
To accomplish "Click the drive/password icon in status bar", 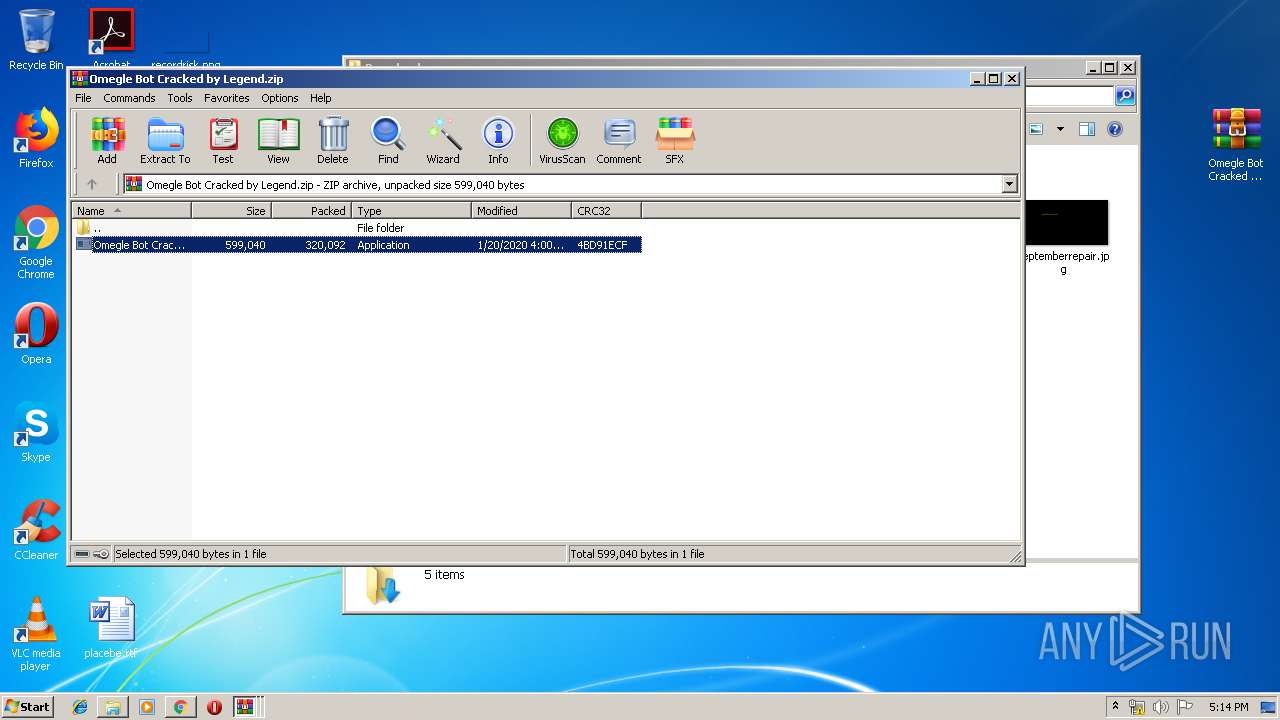I will click(91, 554).
